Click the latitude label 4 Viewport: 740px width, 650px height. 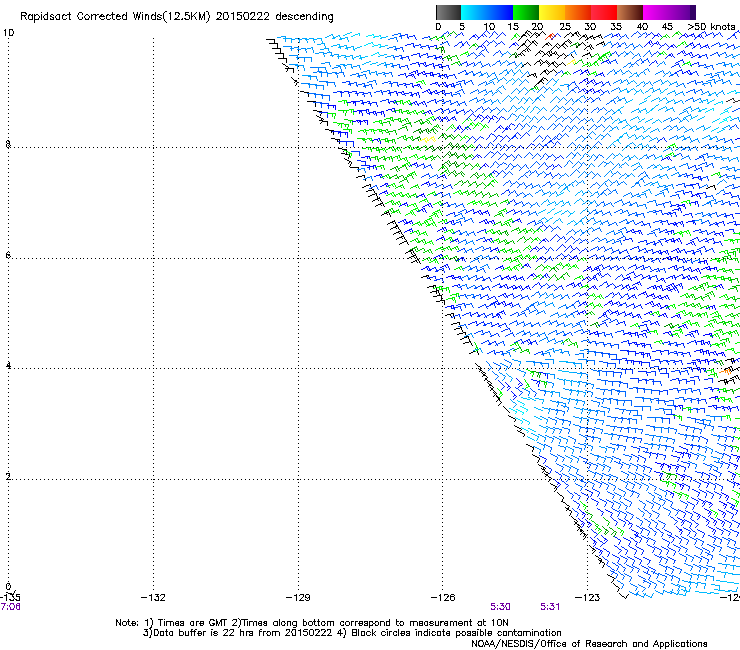8,366
